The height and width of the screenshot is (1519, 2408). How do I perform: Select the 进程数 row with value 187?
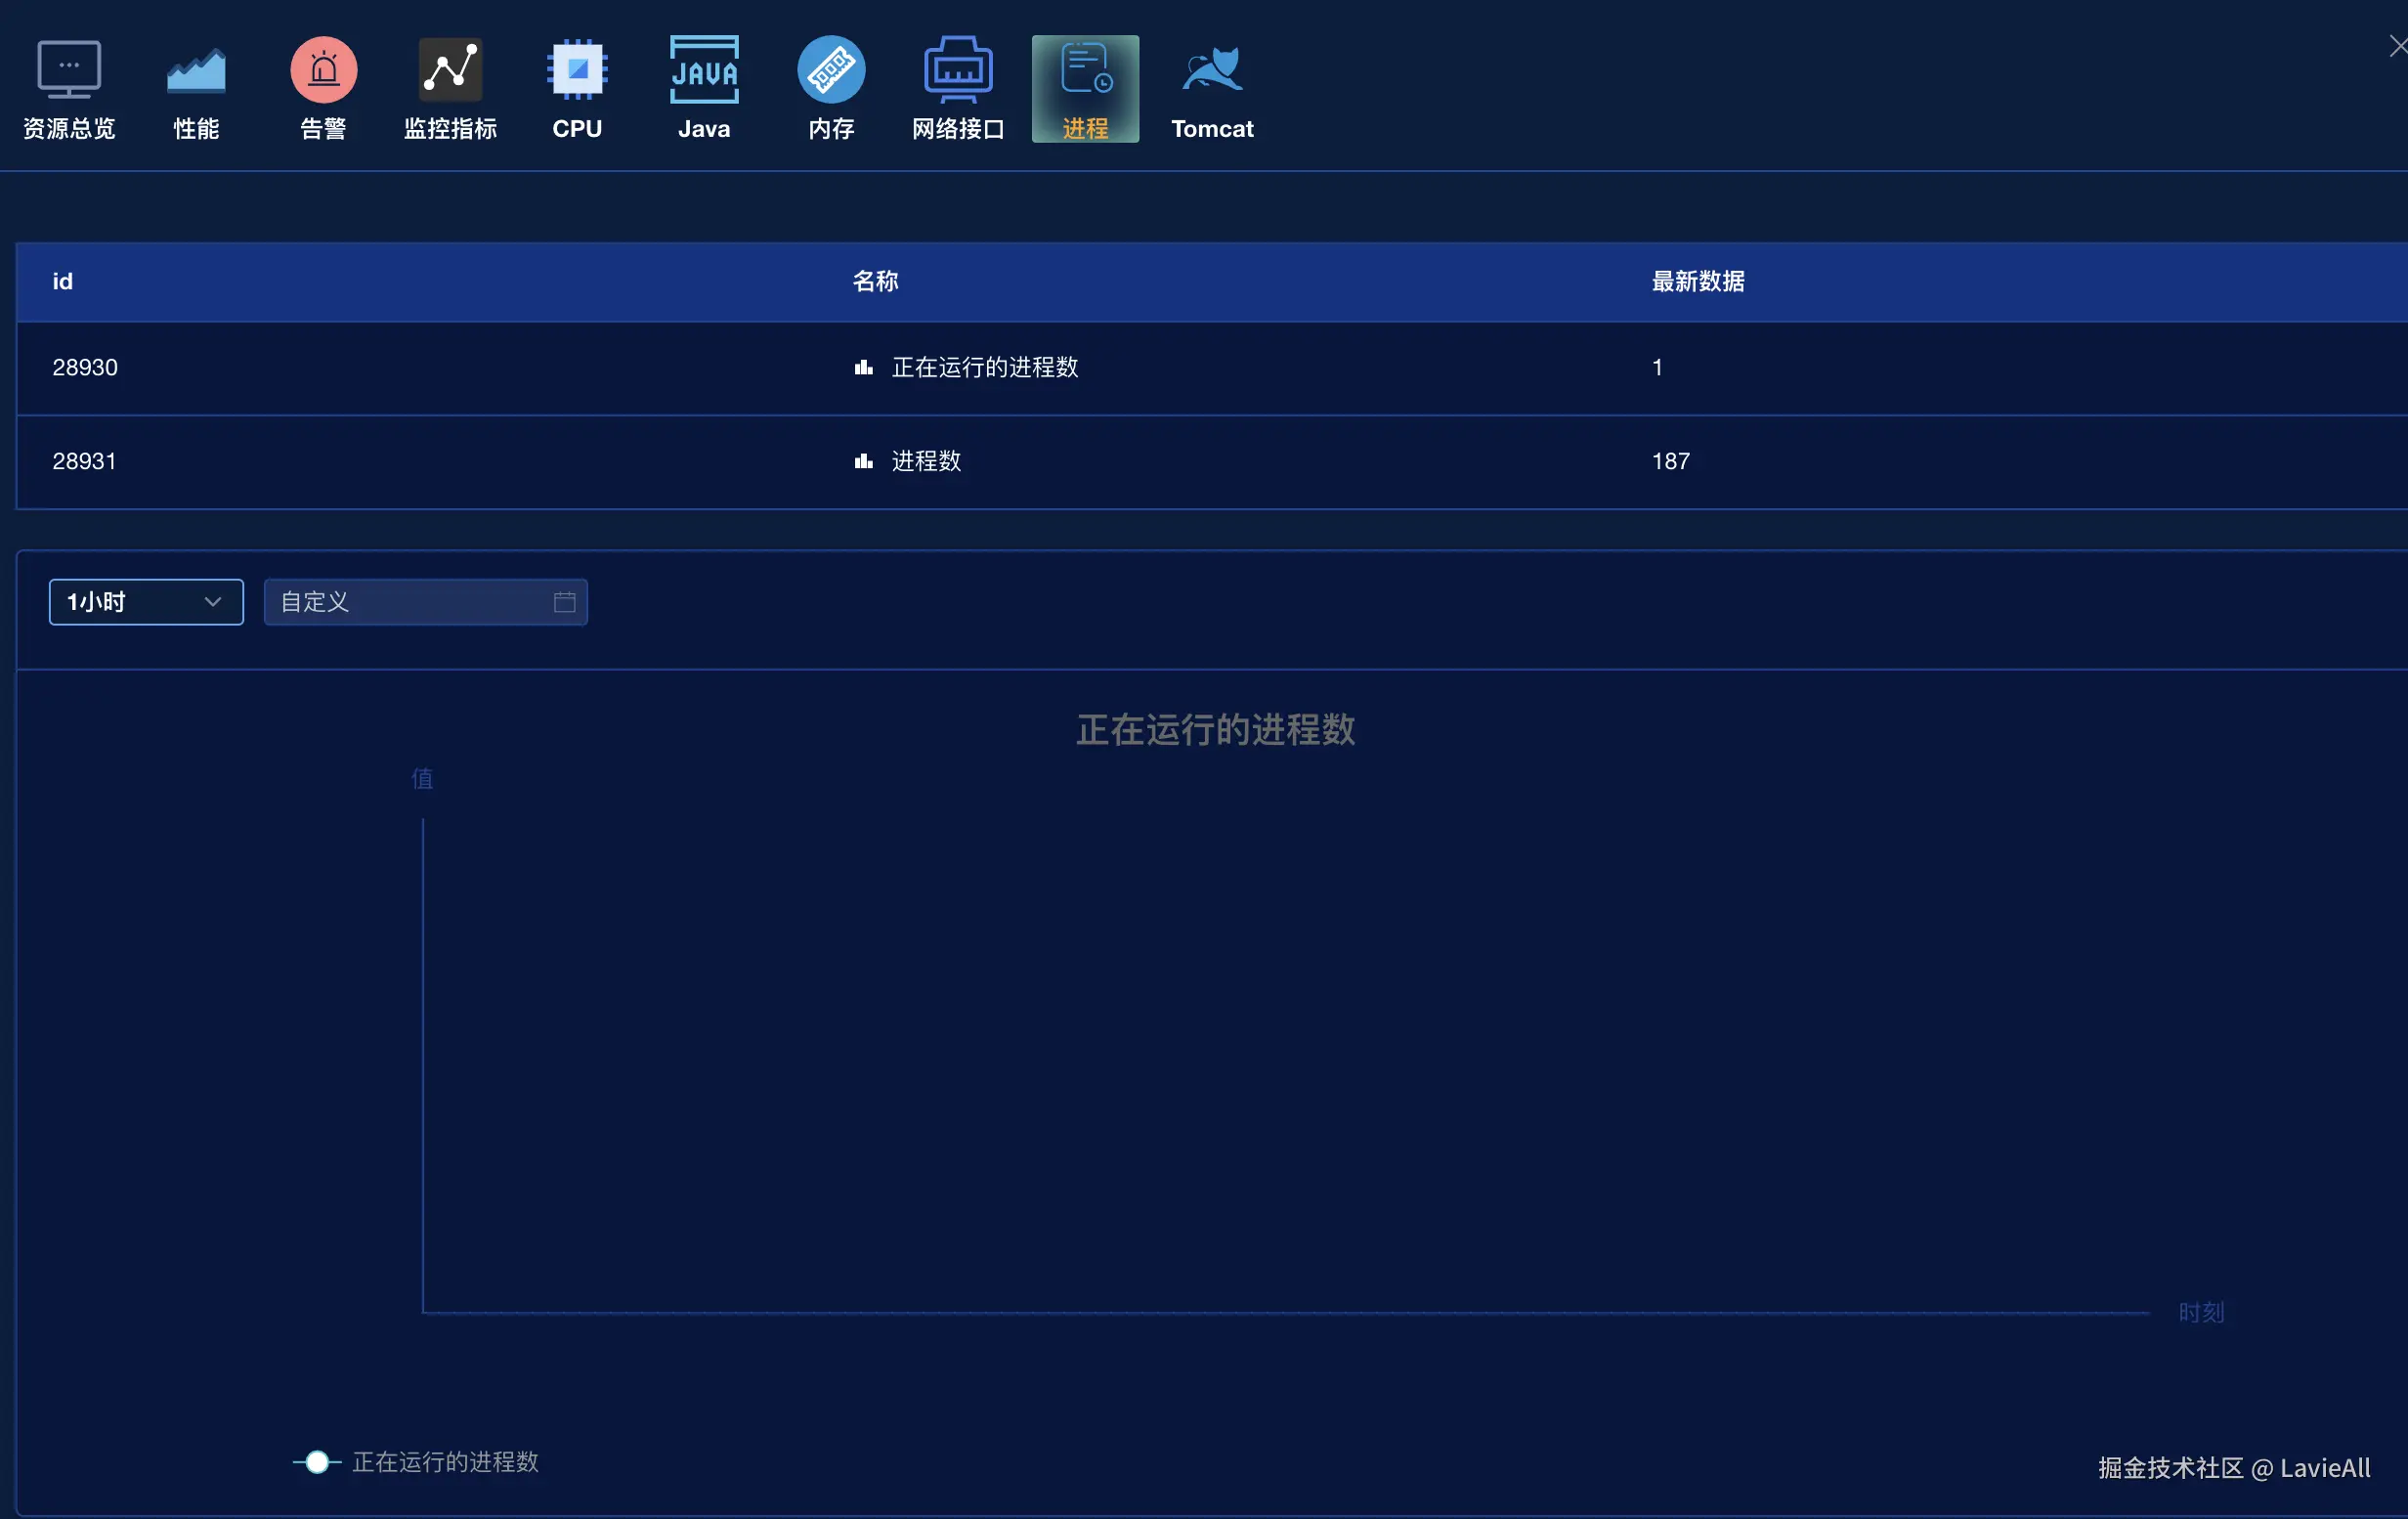coord(1670,461)
